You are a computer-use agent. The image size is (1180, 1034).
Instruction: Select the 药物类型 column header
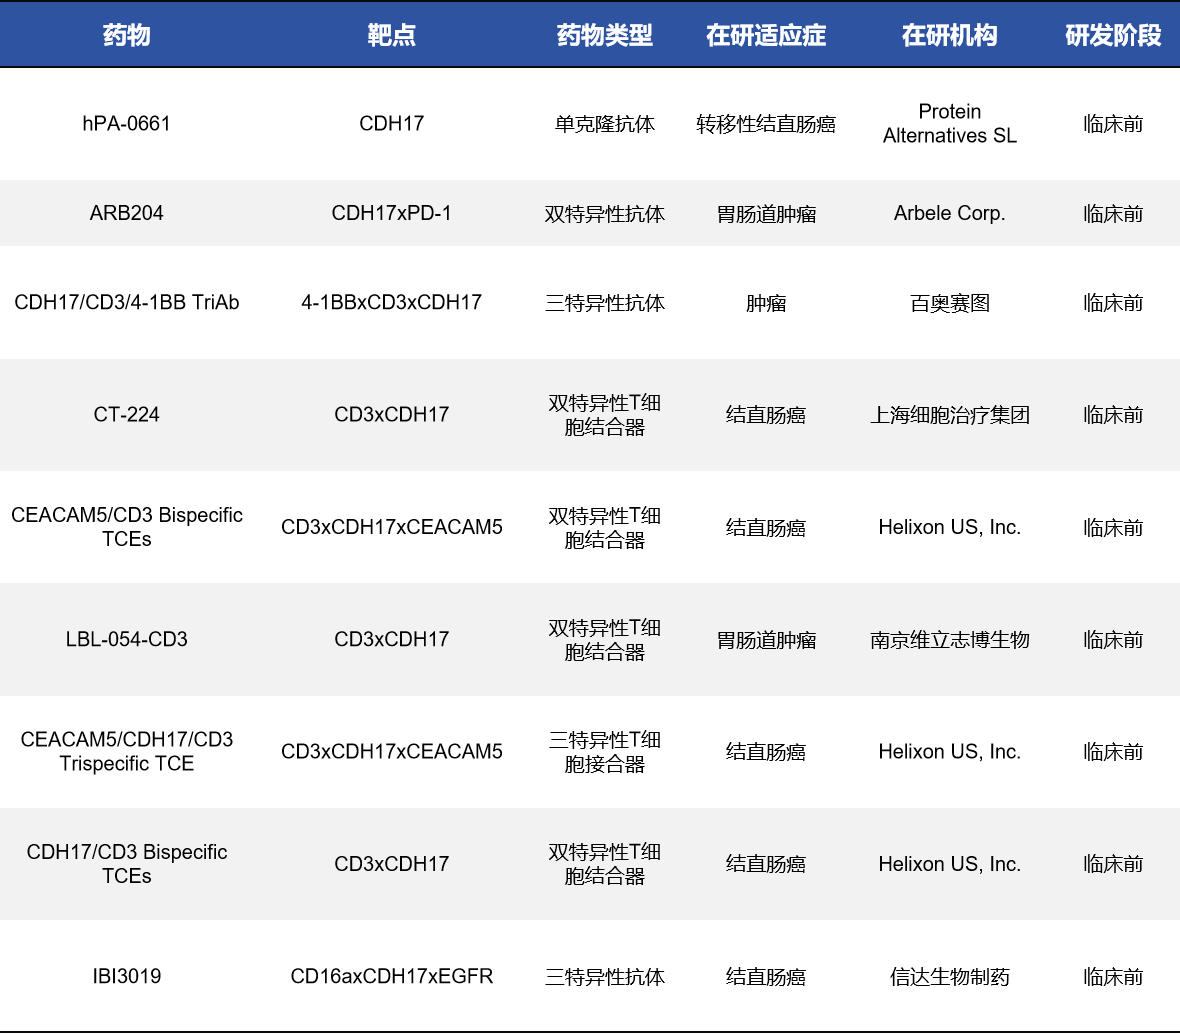[x=604, y=35]
